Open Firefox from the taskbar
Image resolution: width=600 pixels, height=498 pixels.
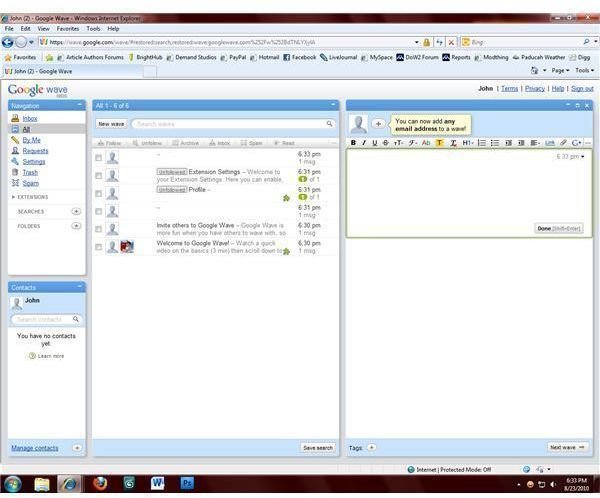(100, 484)
